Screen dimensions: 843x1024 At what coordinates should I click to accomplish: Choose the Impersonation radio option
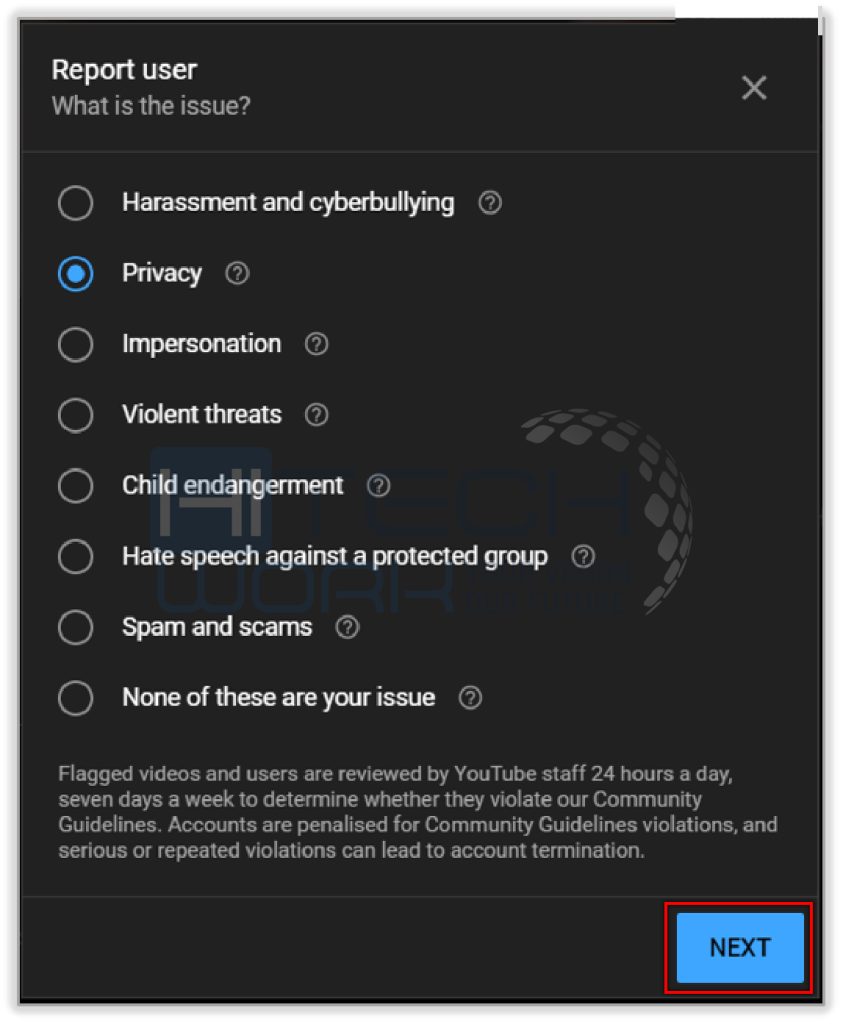coord(76,344)
